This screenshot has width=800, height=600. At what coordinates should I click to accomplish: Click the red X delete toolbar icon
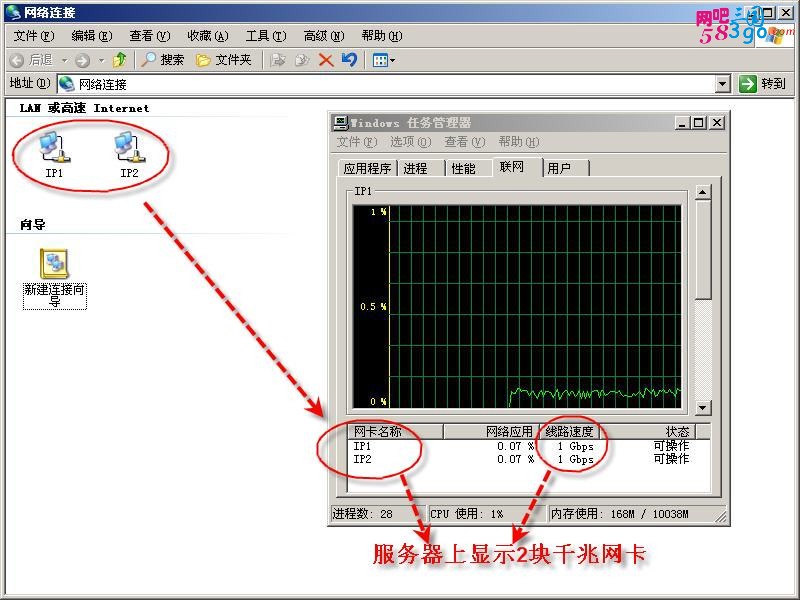[326, 60]
